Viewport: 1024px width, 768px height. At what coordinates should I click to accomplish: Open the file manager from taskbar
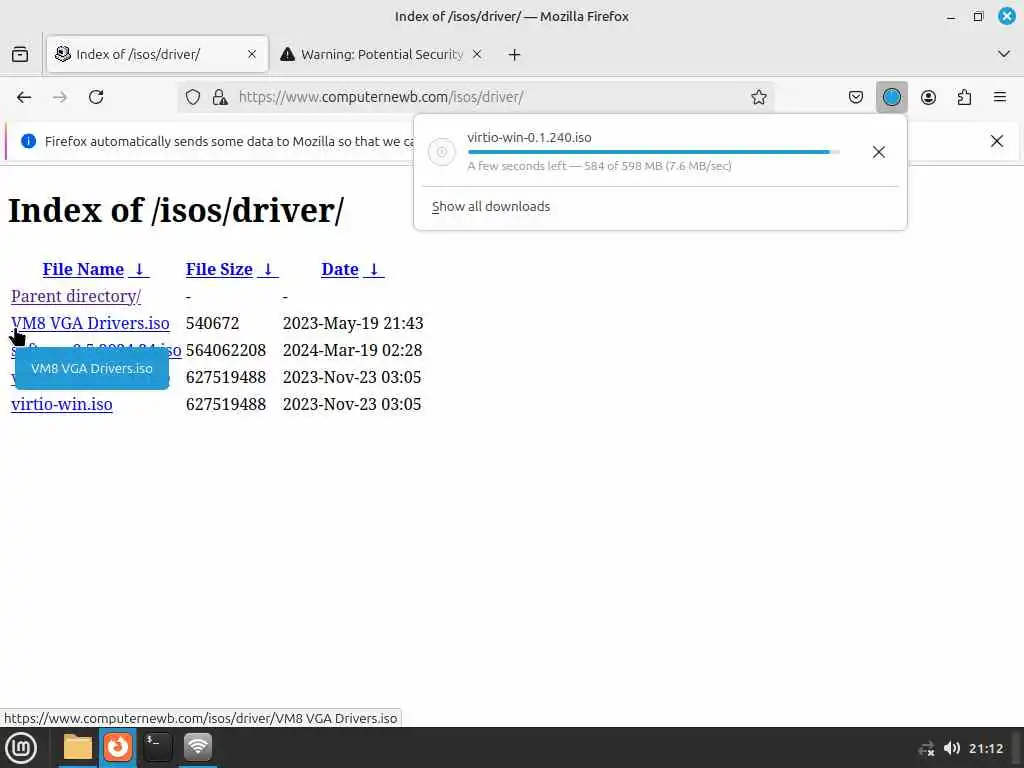(77, 747)
